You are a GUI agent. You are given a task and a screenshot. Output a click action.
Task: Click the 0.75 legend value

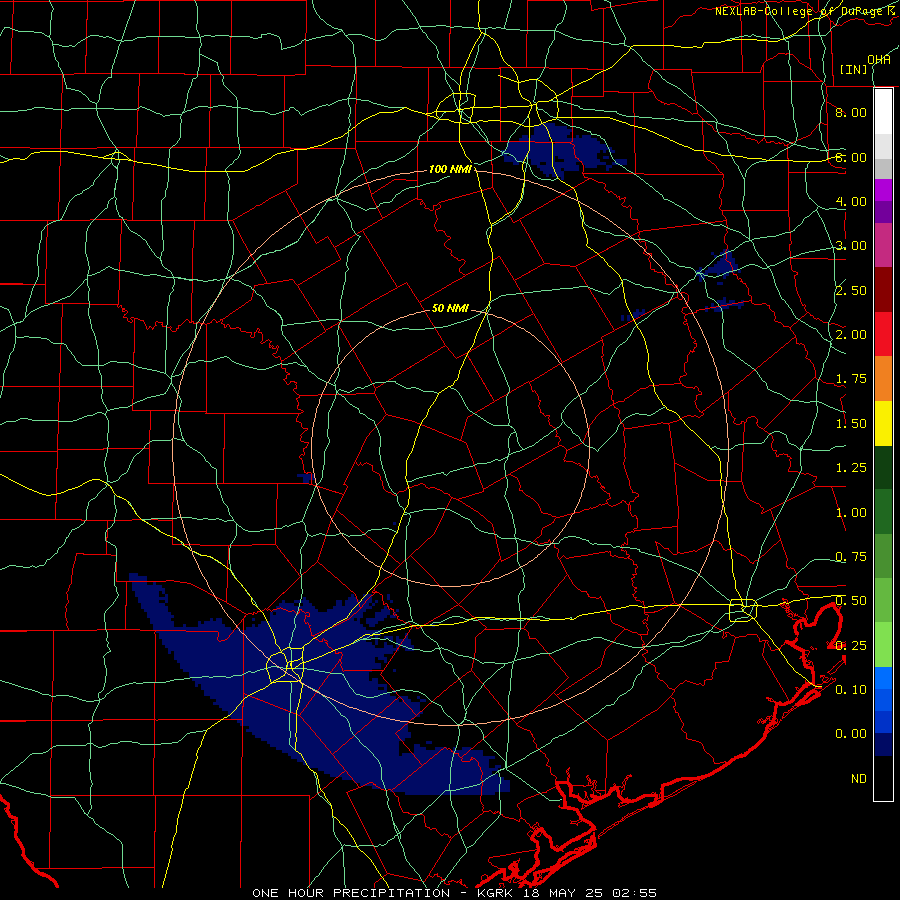point(851,557)
